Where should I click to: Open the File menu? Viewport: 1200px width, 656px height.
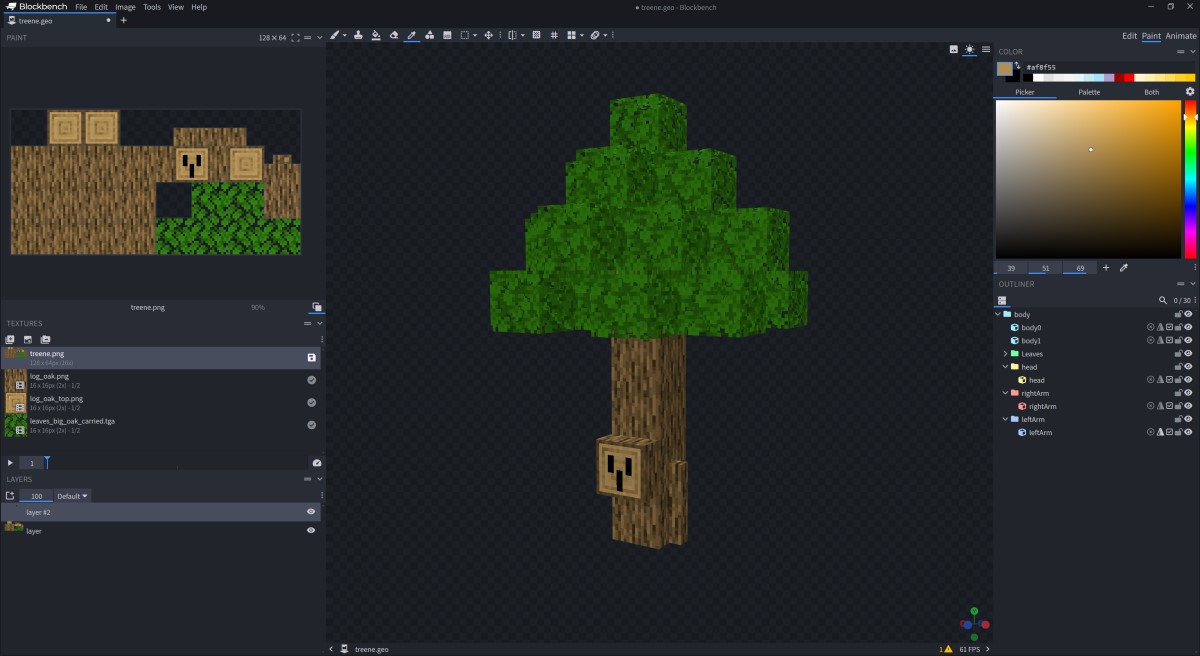[x=81, y=7]
